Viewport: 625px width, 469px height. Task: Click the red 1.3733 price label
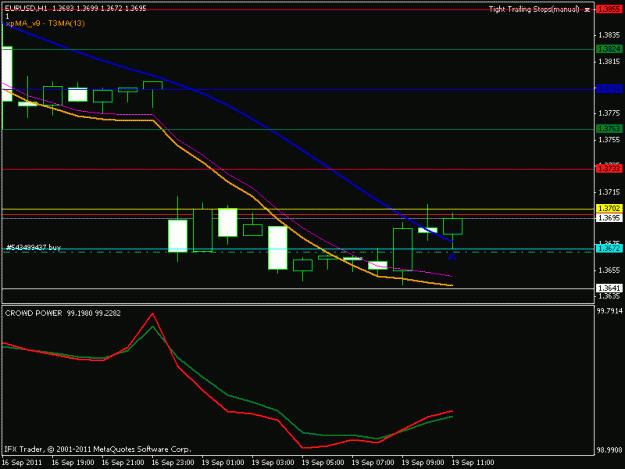[x=609, y=169]
